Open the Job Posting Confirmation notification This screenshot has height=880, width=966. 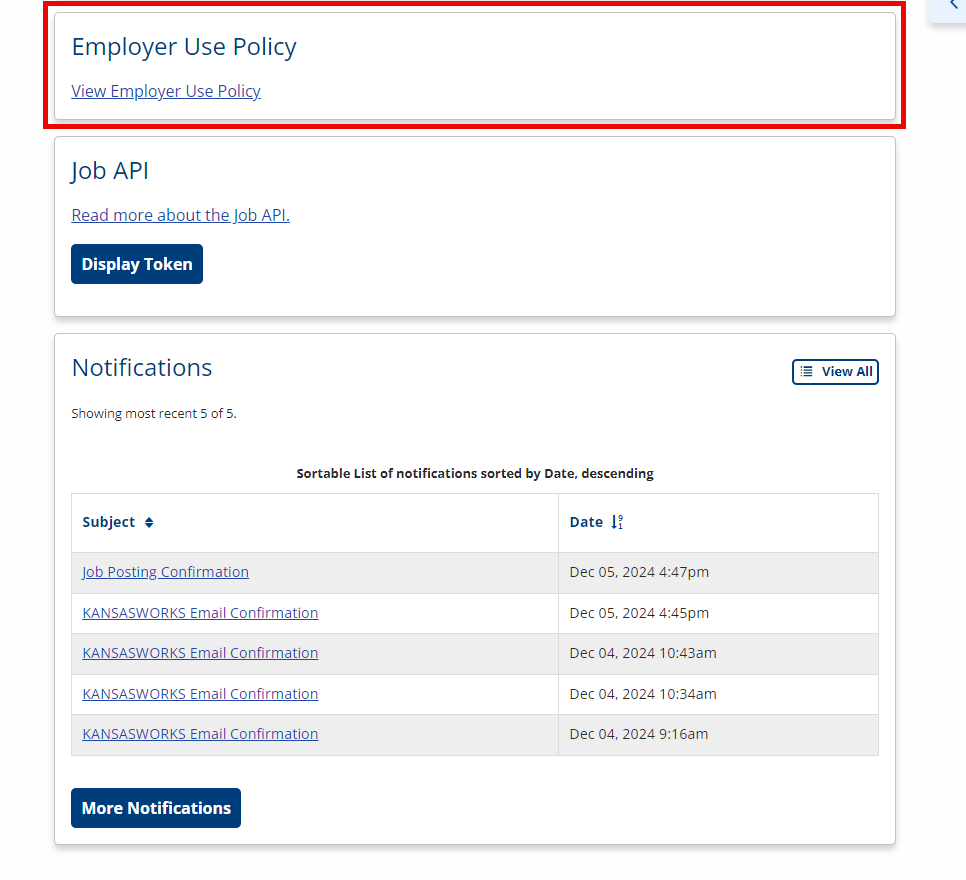pyautogui.click(x=166, y=572)
